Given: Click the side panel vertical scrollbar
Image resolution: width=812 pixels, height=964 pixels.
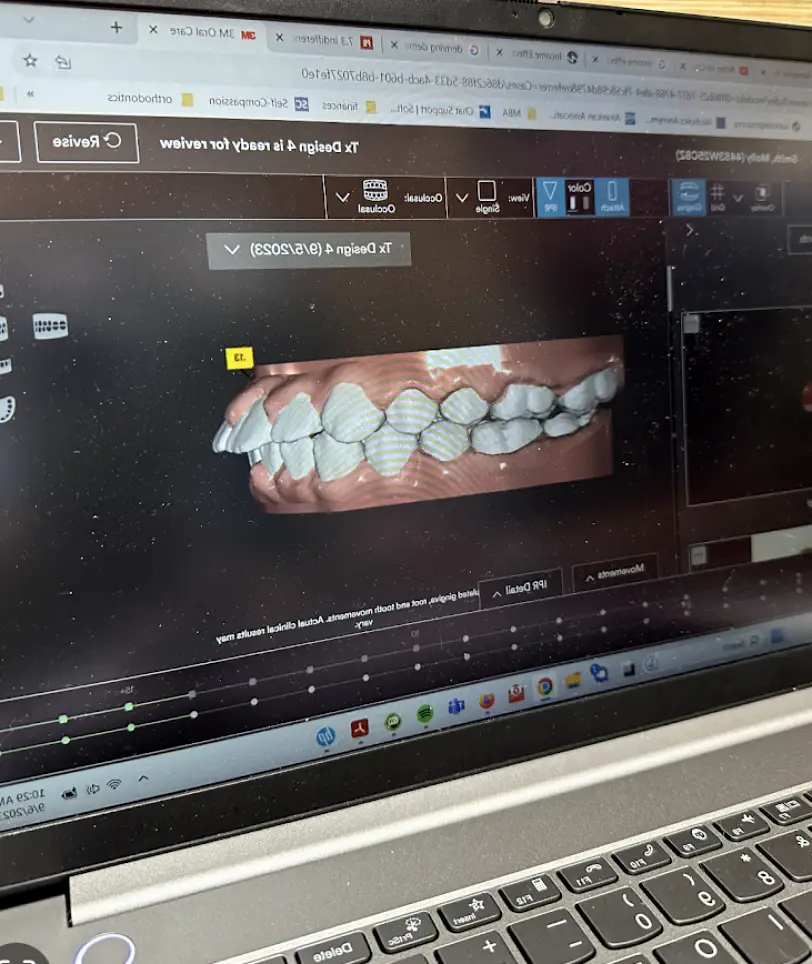Looking at the screenshot, I should click(x=670, y=289).
